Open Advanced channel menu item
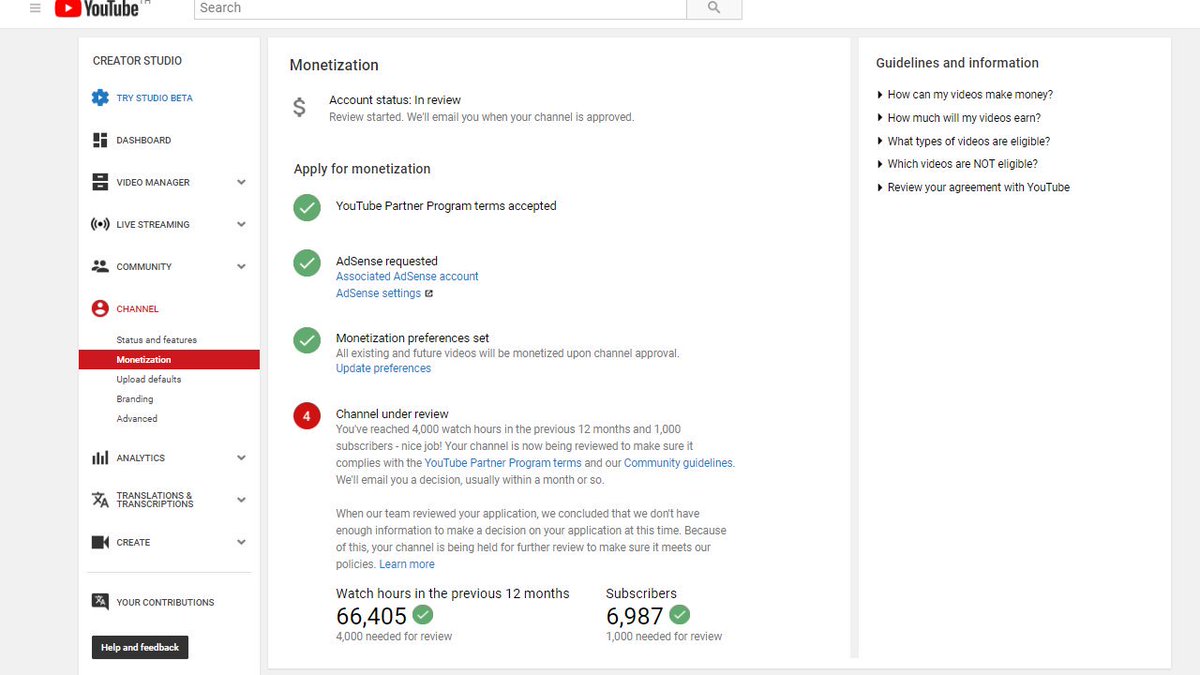This screenshot has width=1200, height=675. (137, 419)
